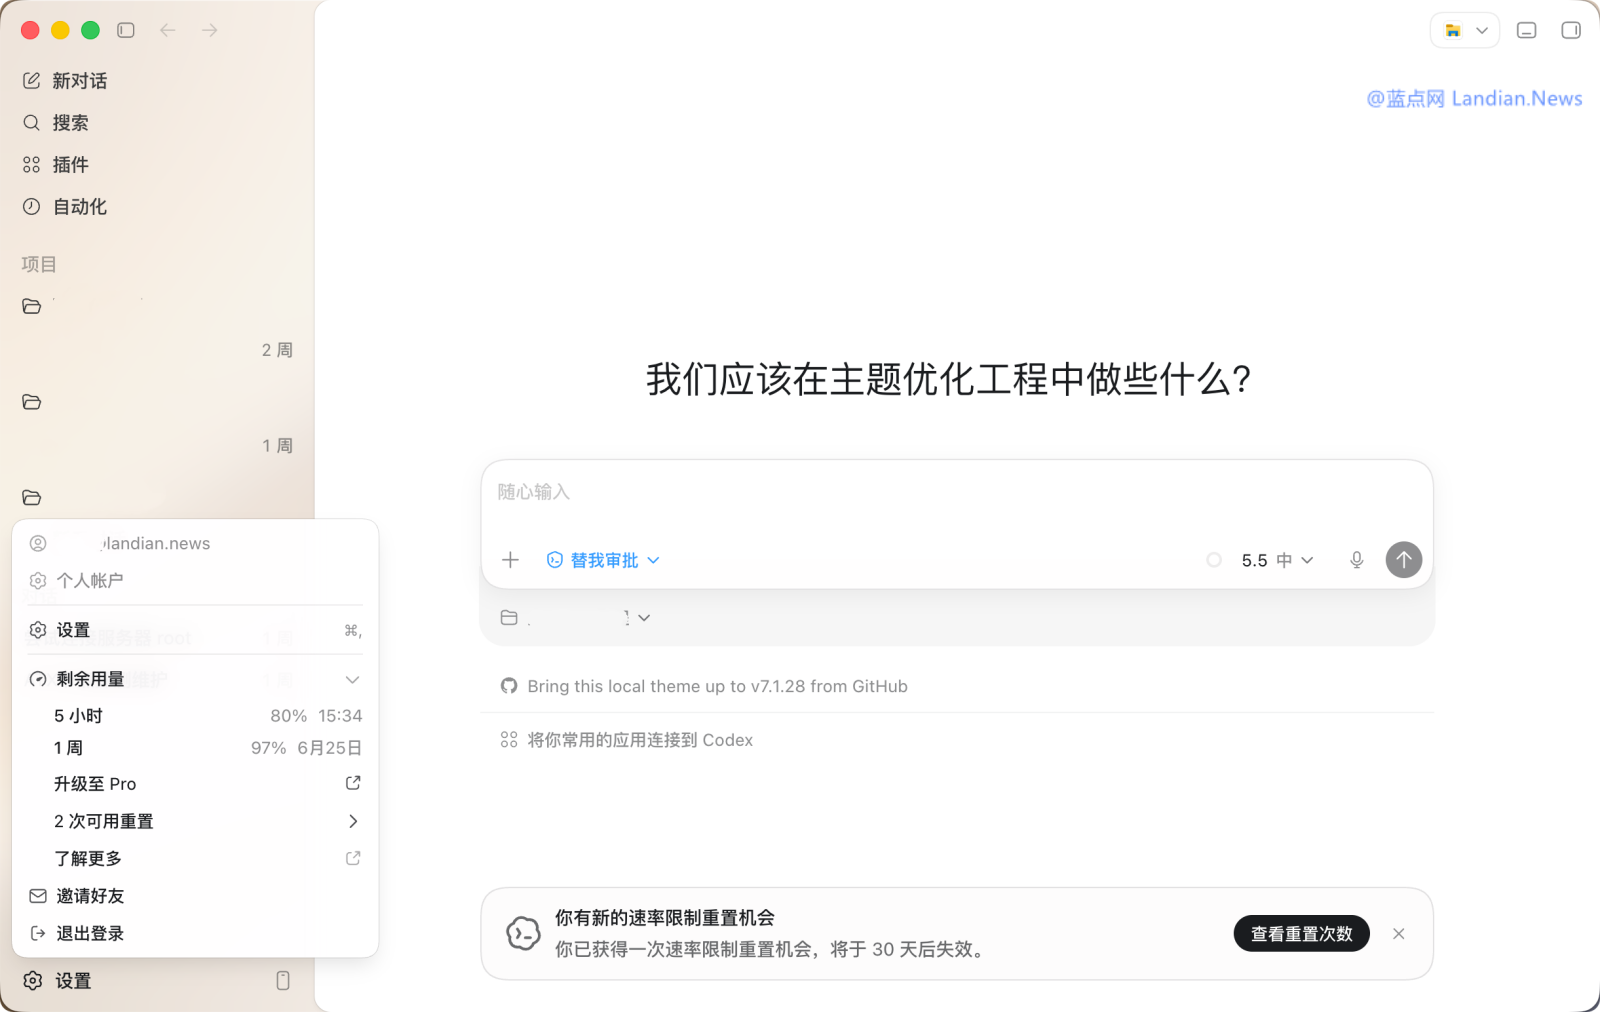Open the third project folder icon

(x=32, y=498)
